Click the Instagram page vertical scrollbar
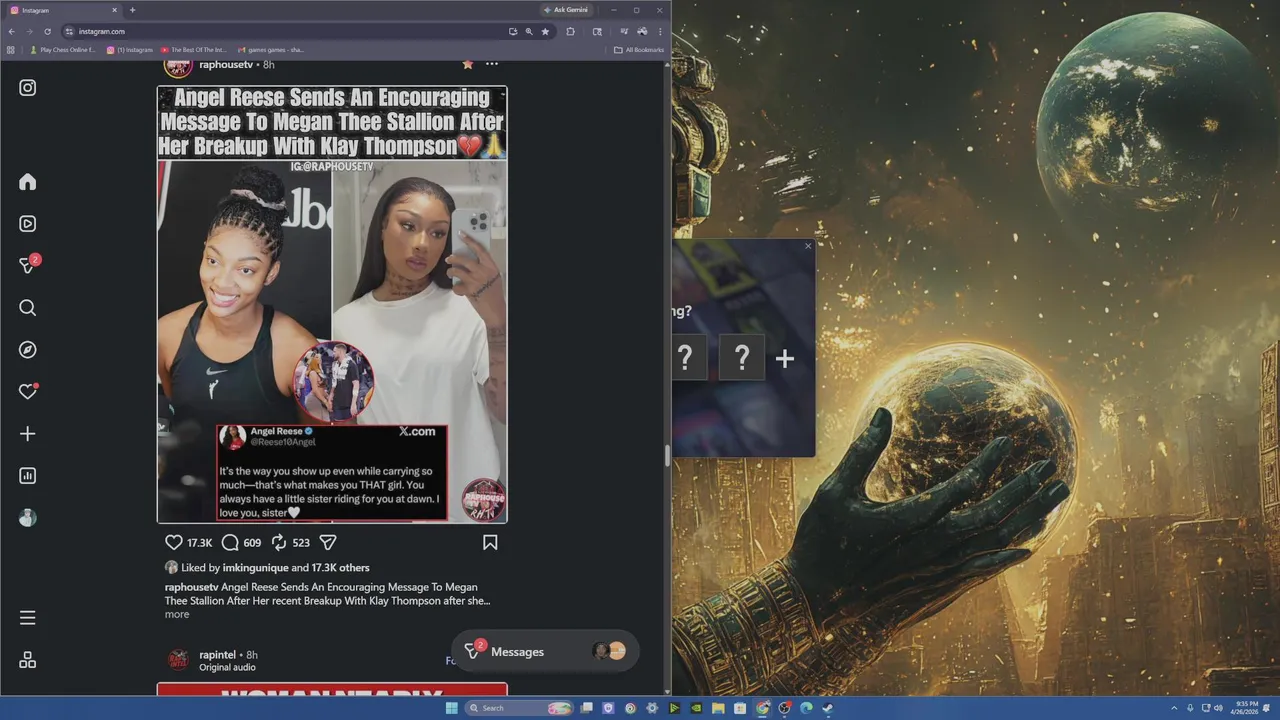This screenshot has height=720, width=1280. tap(667, 456)
